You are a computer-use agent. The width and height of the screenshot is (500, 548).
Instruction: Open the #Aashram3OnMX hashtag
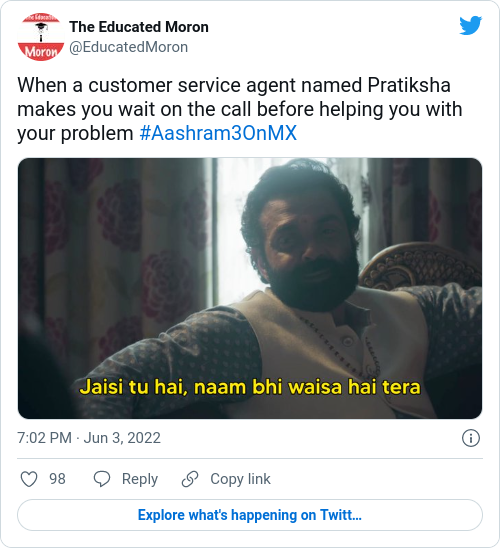218,133
